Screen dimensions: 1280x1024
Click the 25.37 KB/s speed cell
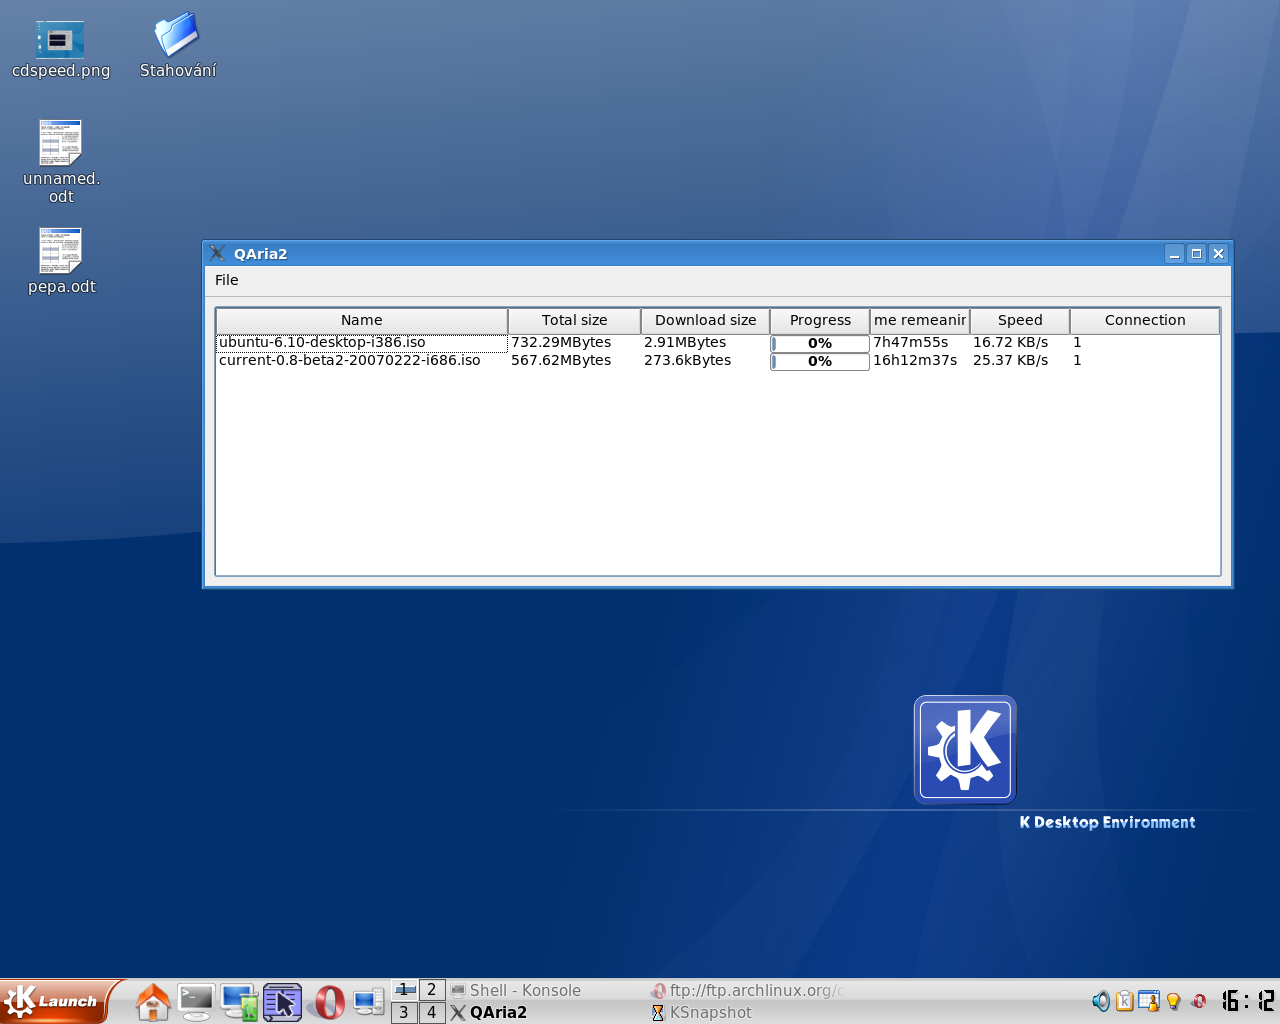click(x=1020, y=360)
